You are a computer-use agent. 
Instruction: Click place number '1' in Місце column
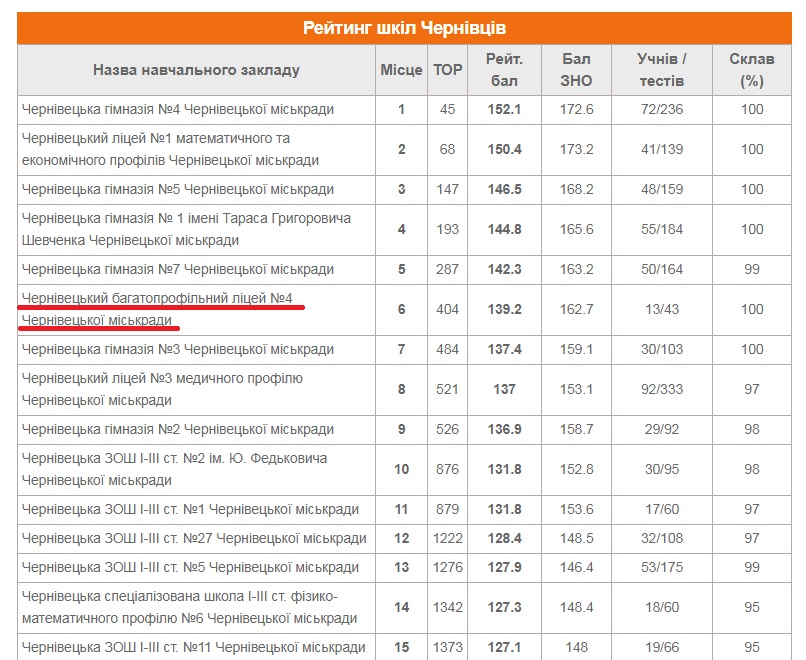(x=401, y=109)
